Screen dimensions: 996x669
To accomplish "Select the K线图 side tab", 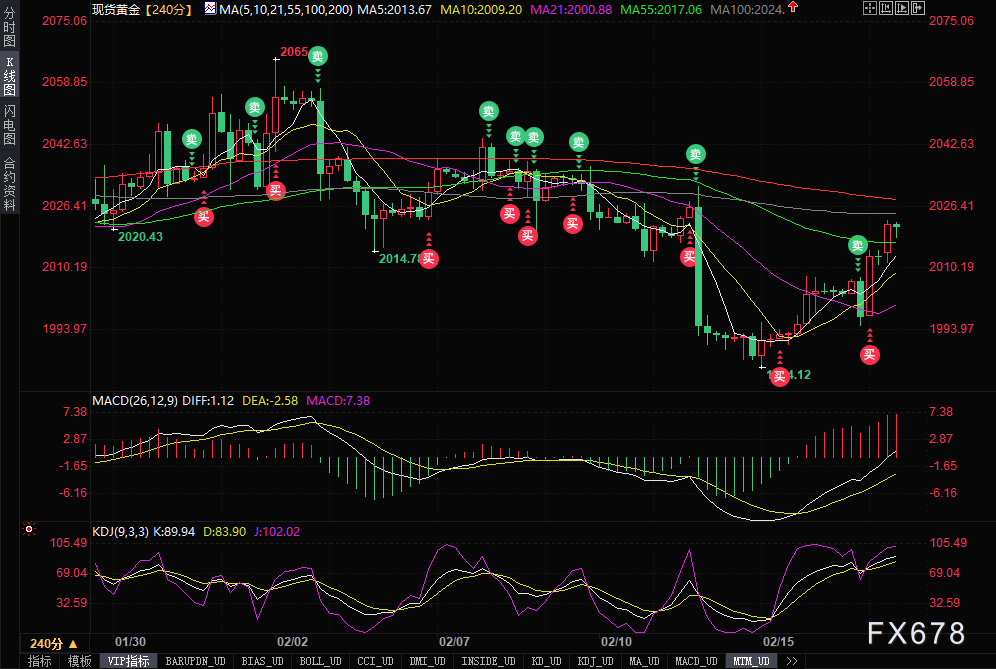I will 10,76.
